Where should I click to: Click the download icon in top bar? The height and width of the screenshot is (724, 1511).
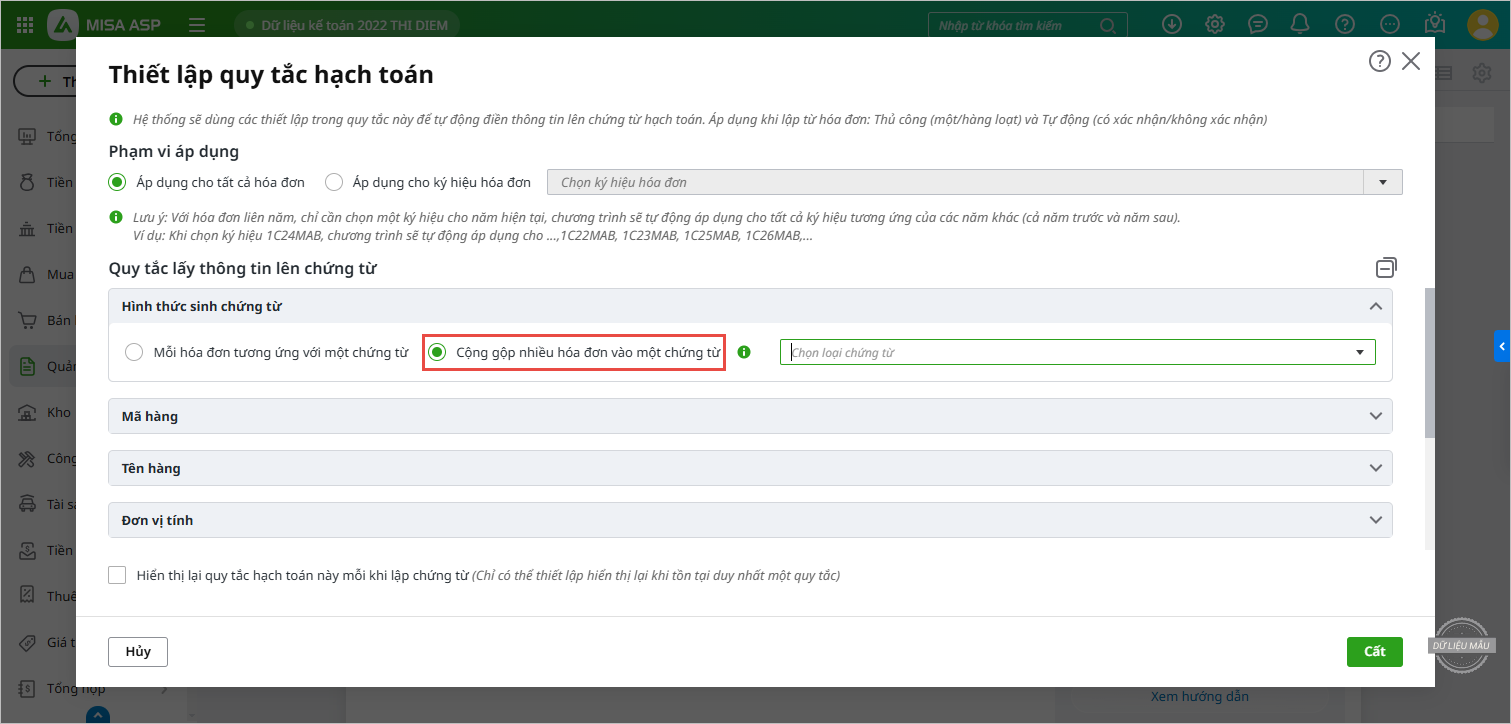coord(1172,25)
